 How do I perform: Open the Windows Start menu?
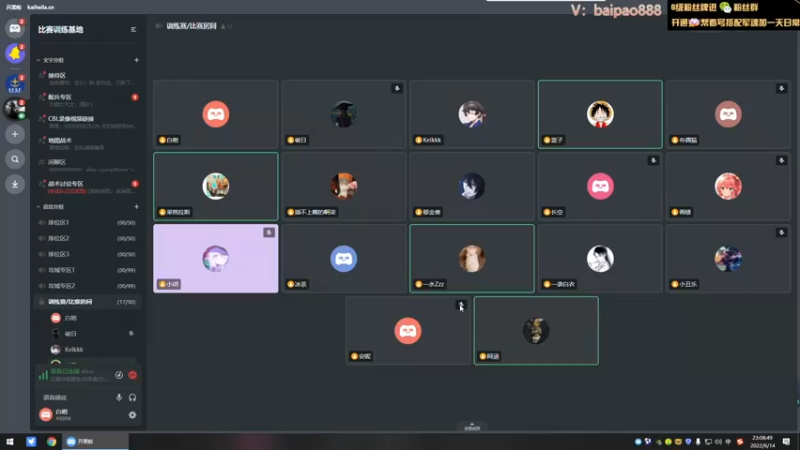(x=10, y=441)
